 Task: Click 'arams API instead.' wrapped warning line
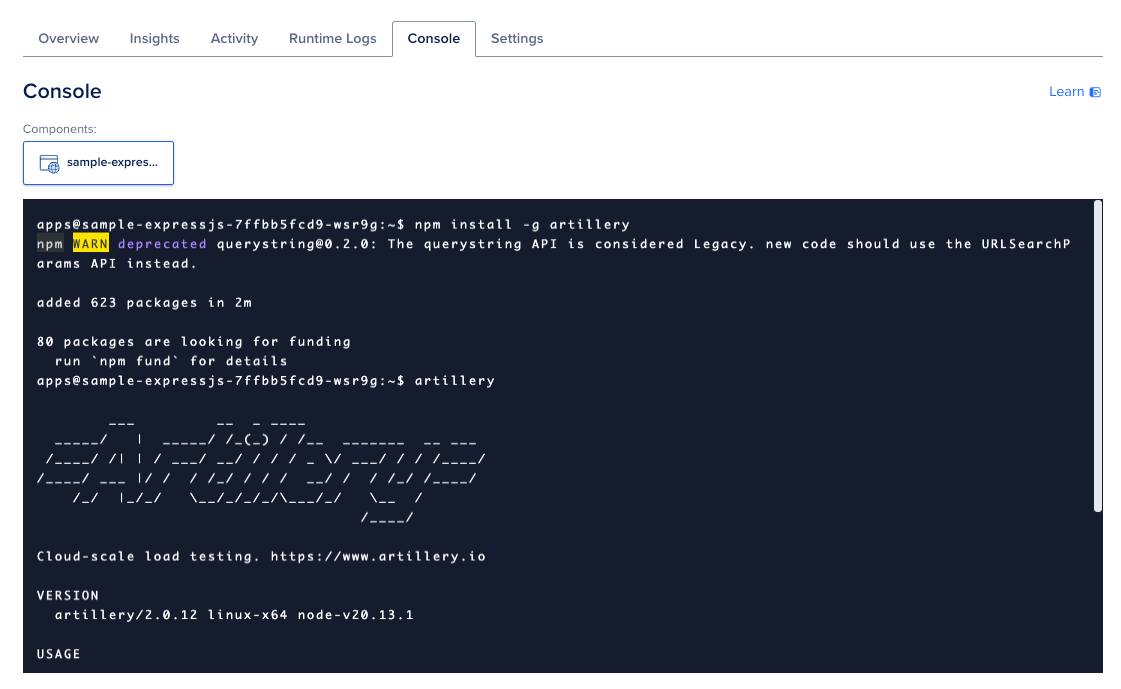(117, 264)
